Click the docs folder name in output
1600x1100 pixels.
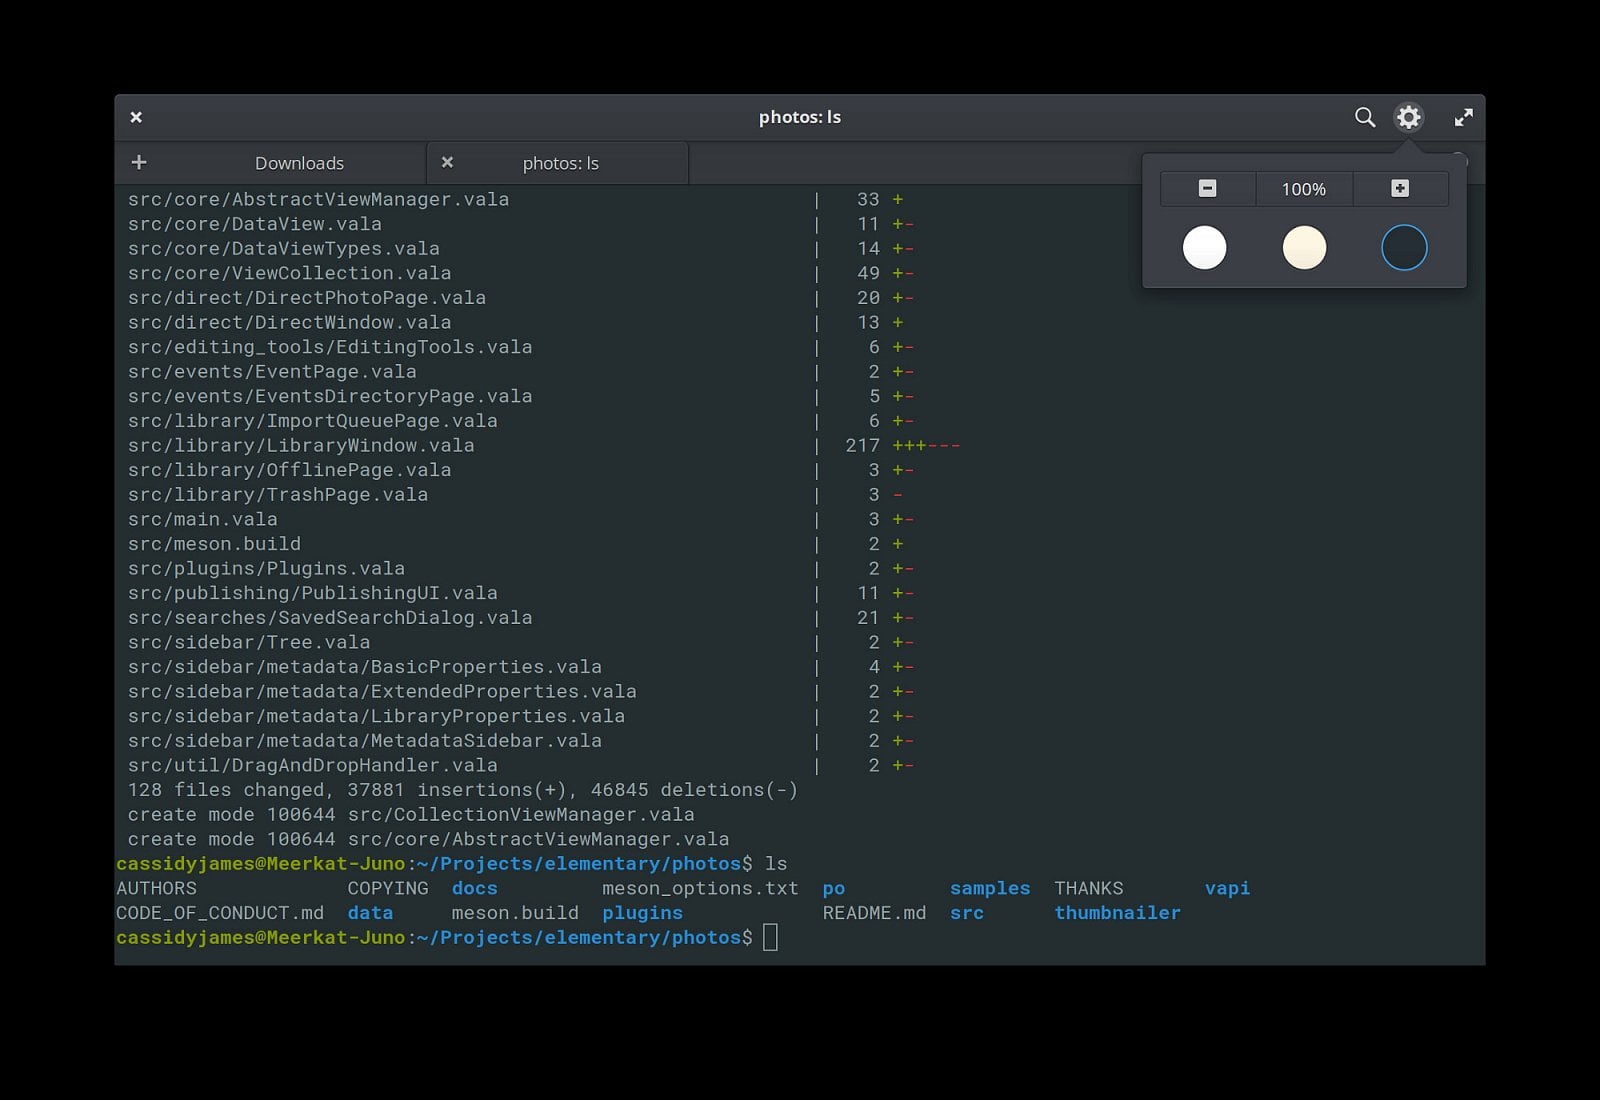[475, 888]
